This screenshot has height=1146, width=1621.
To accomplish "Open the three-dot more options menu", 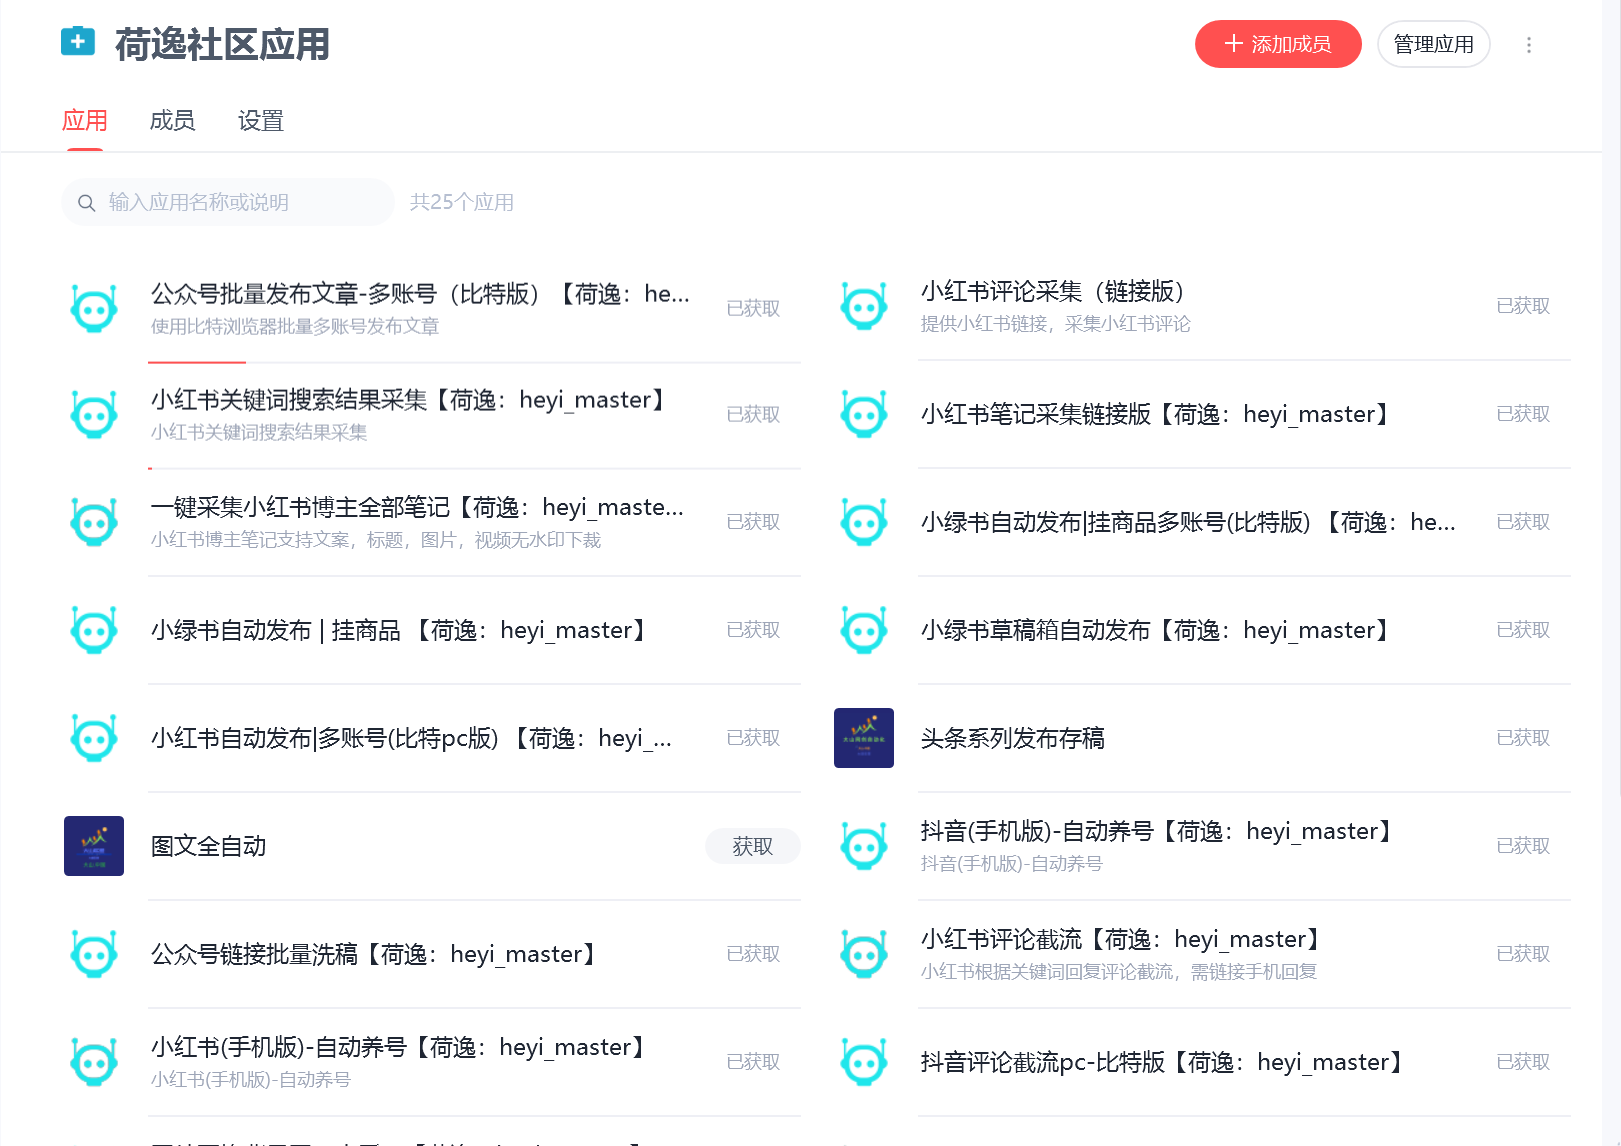I will (1529, 45).
